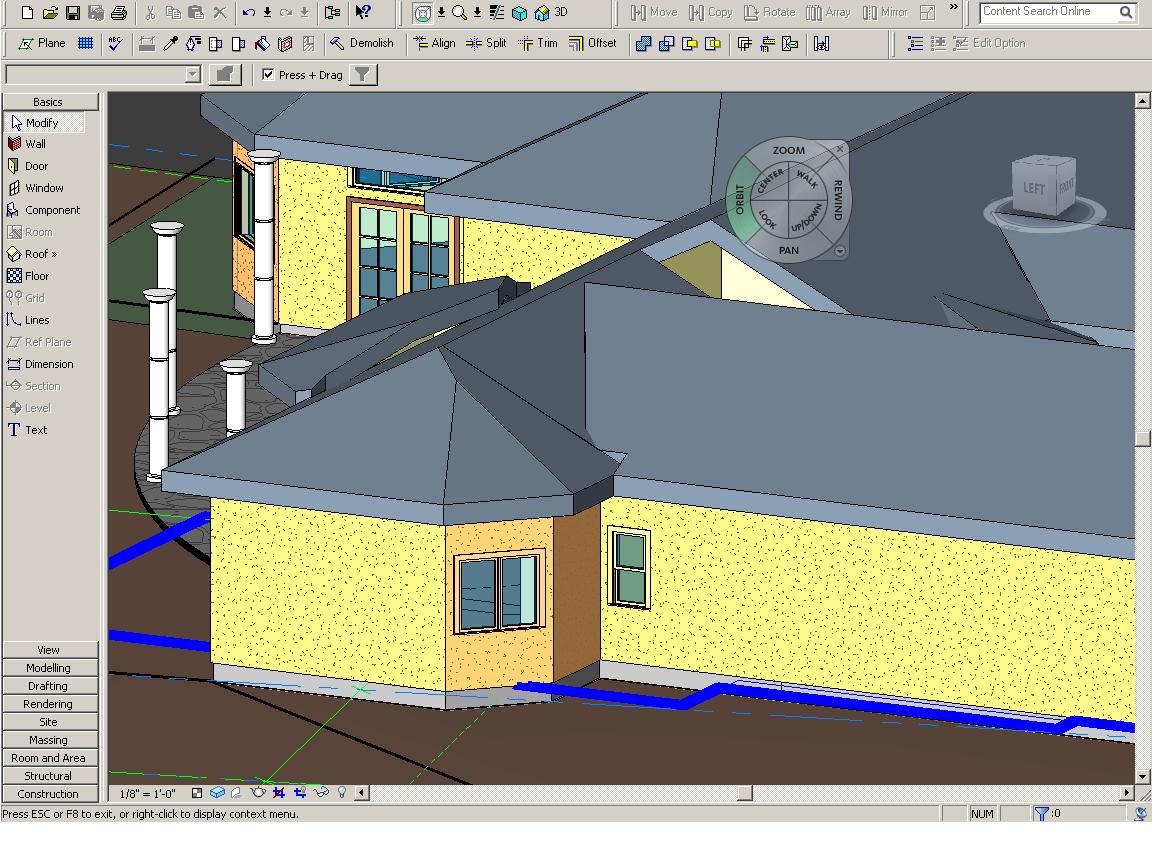Screen dimensions: 1152x864
Task: Select the Door tool in Basics
Action: pyautogui.click(x=28, y=166)
